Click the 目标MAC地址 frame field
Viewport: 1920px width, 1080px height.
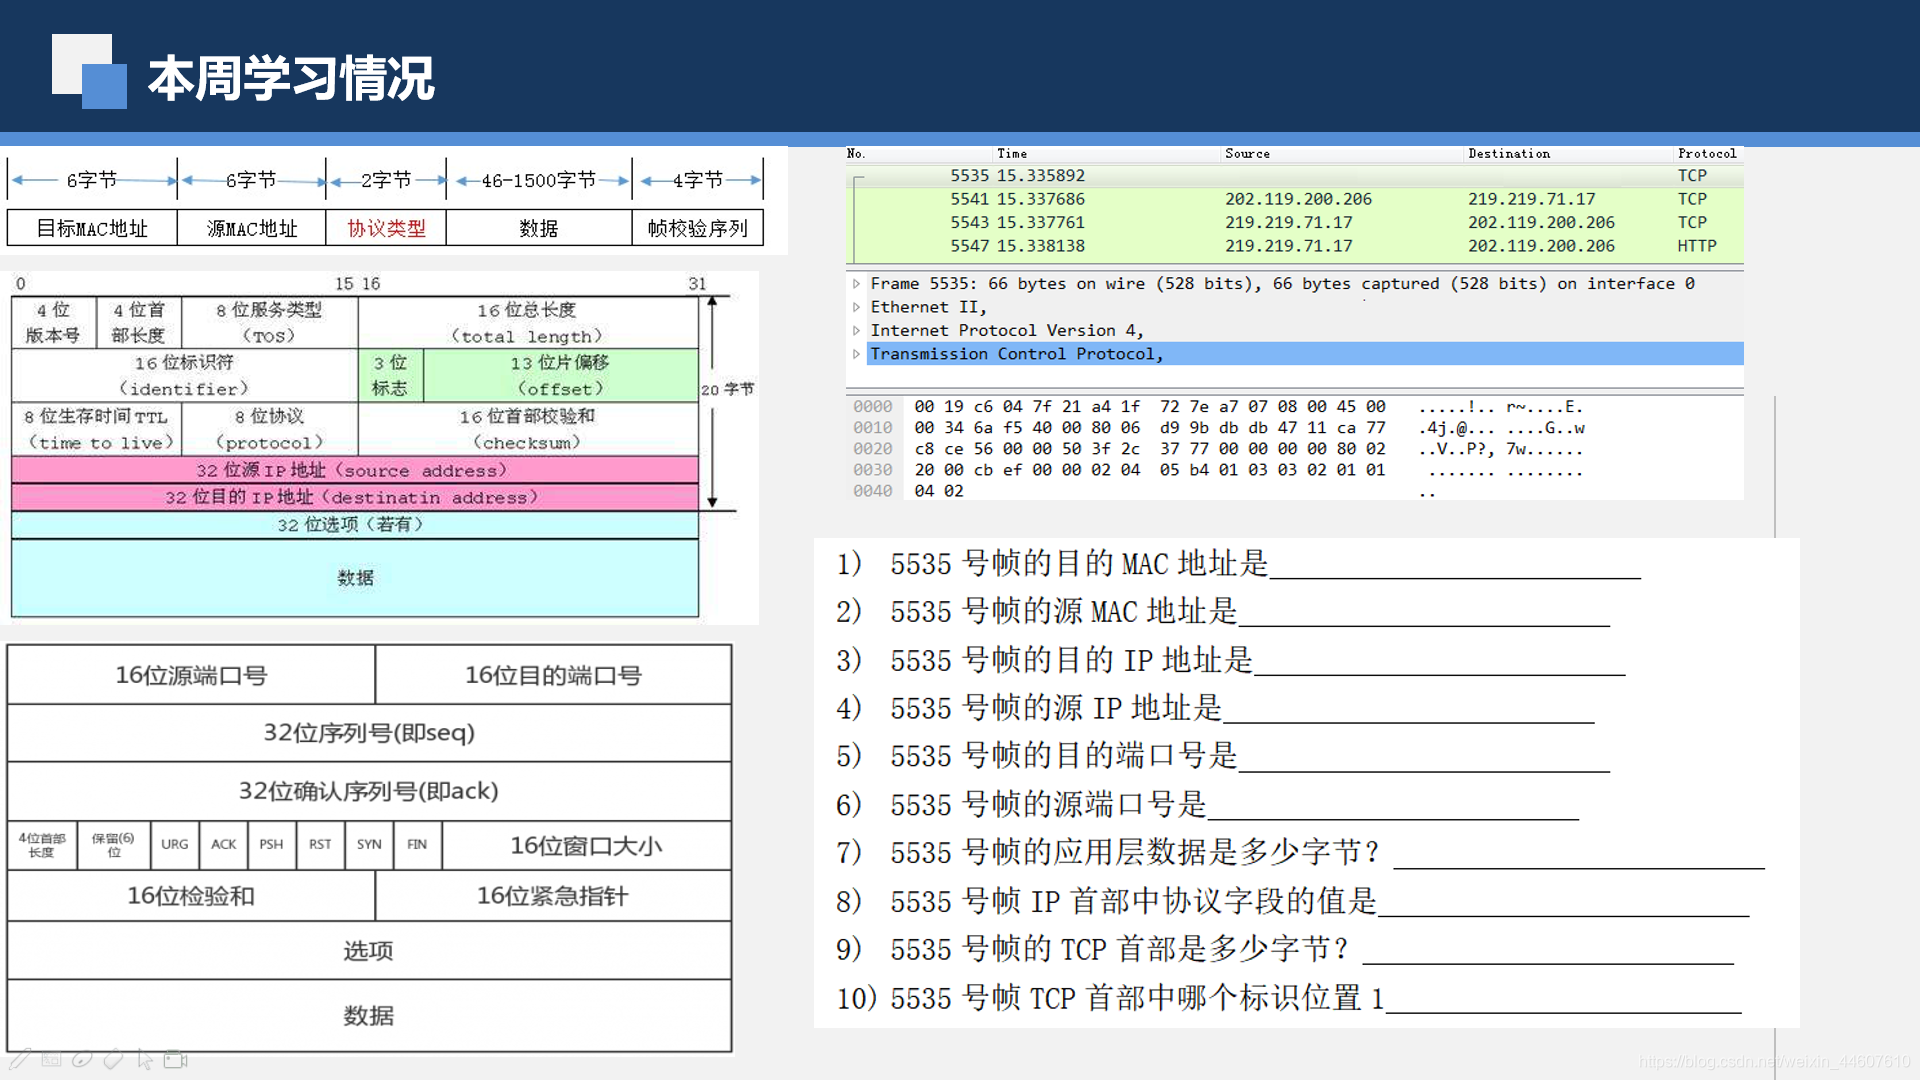click(x=92, y=228)
